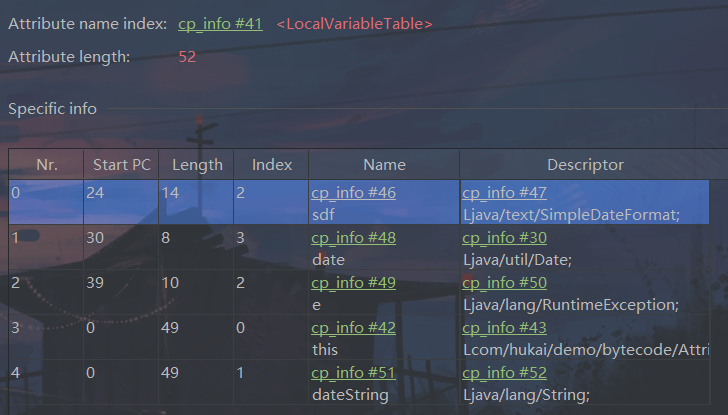Select row 1 with Start PC 30
Screen dimensions: 728x415
[120, 247]
